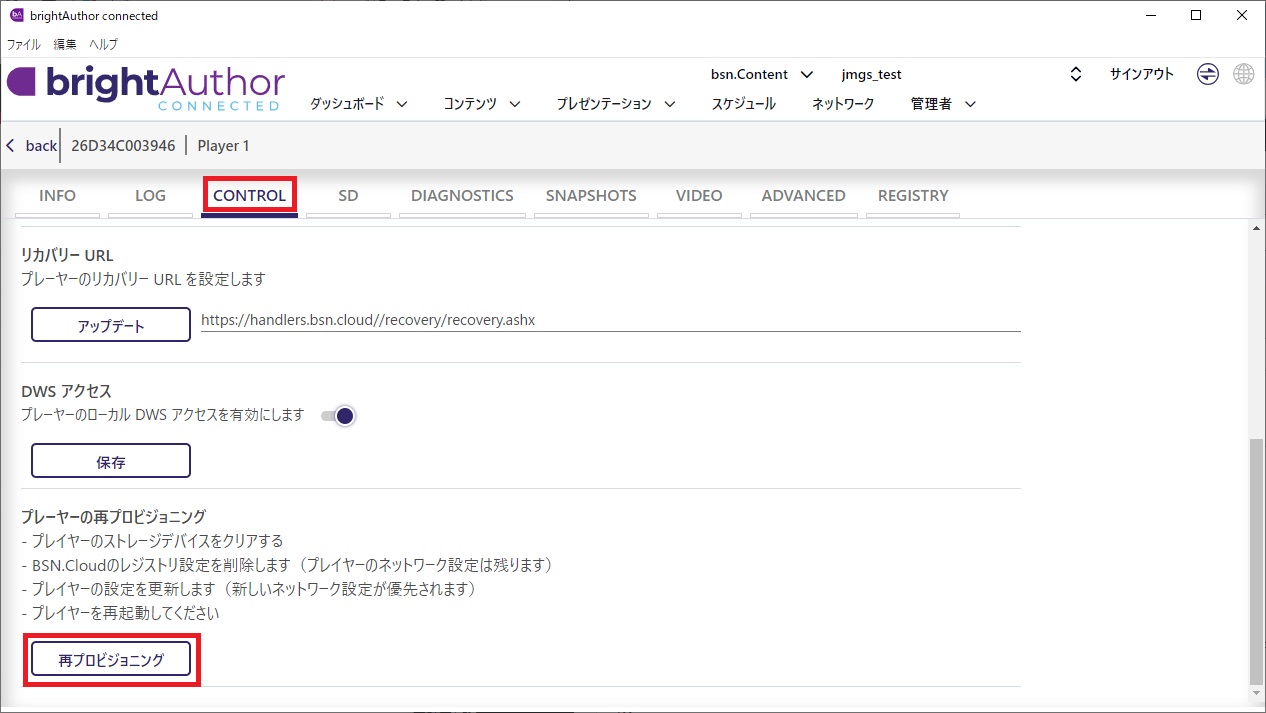This screenshot has width=1266, height=713.
Task: Click the globe icon in header
Action: (1243, 75)
